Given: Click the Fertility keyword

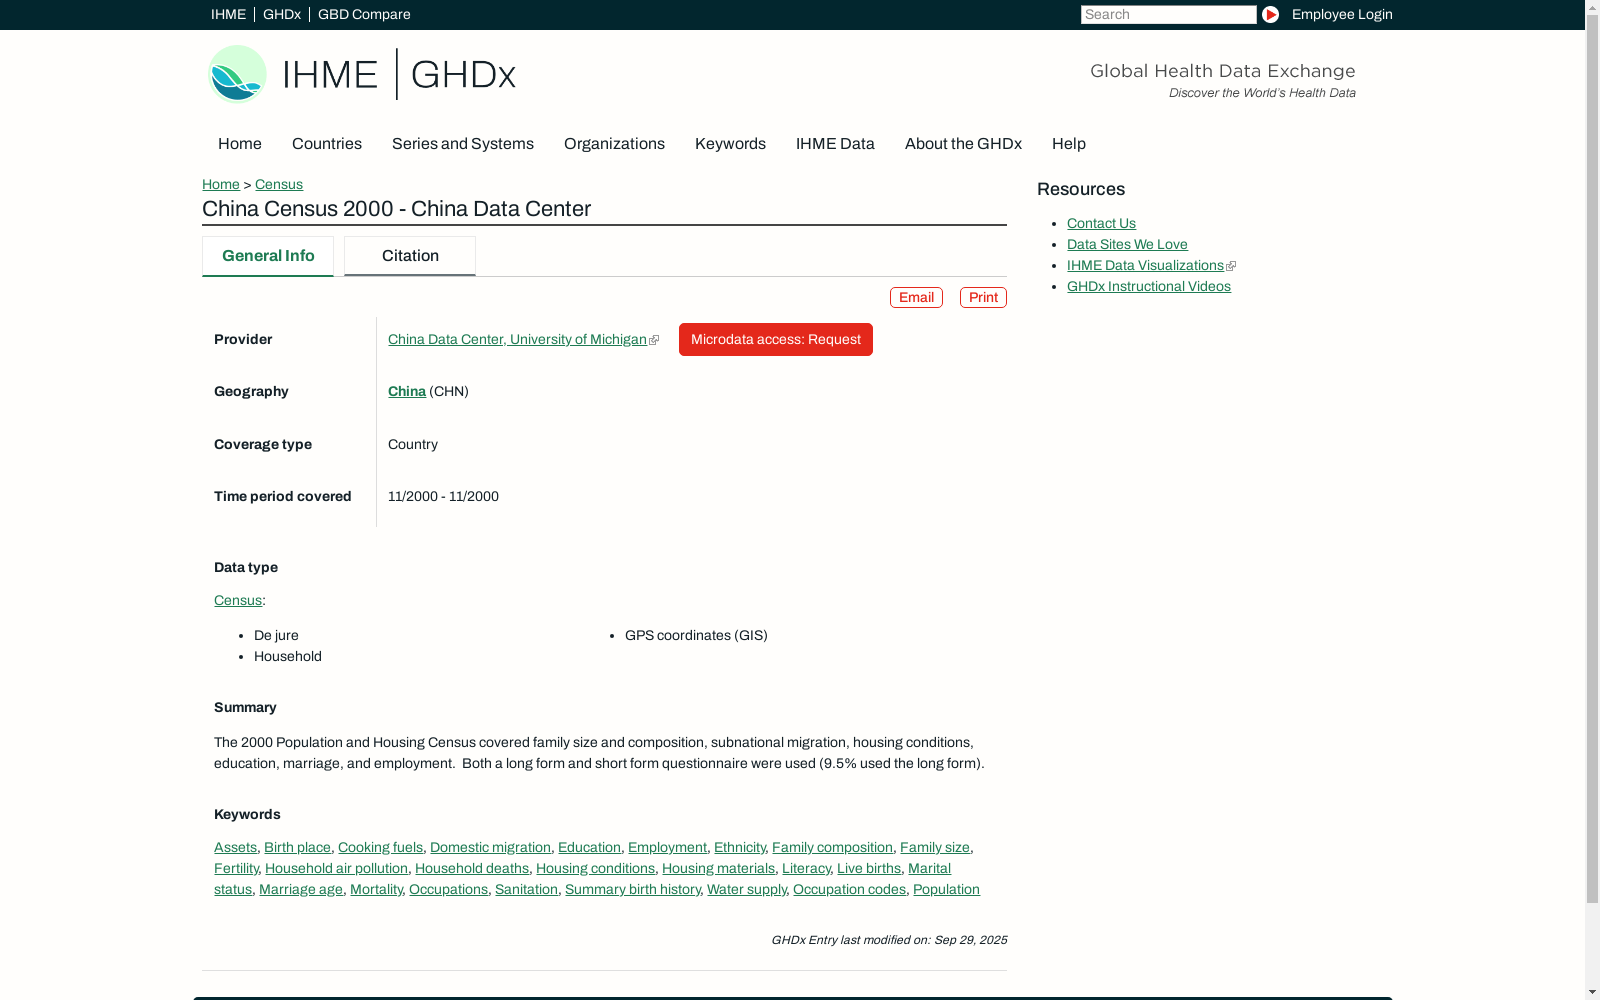Looking at the screenshot, I should [x=236, y=869].
